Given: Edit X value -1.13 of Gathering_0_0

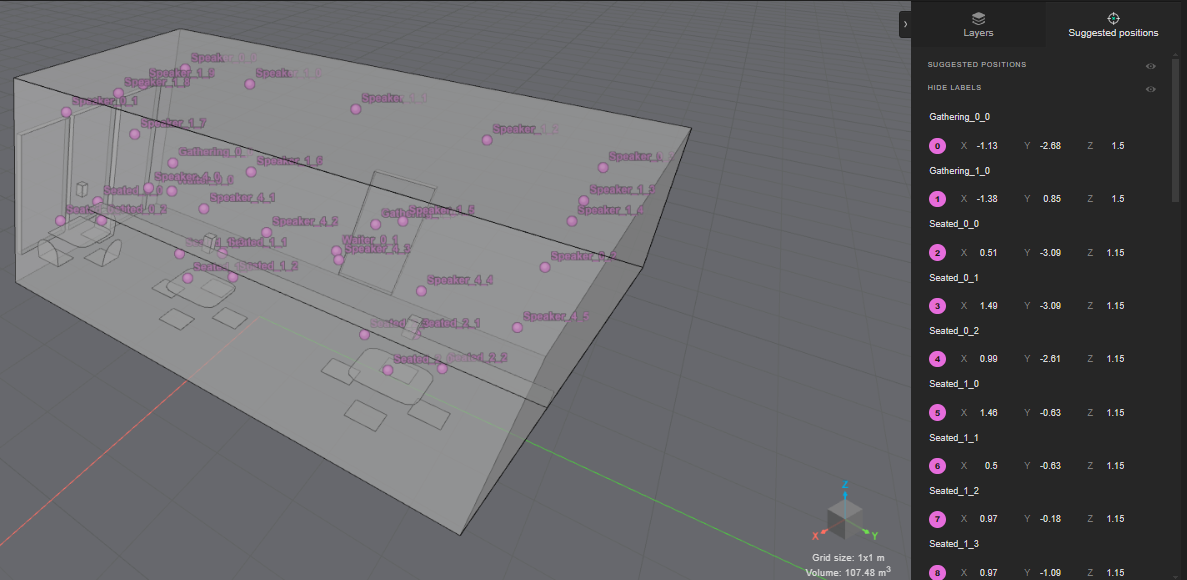Looking at the screenshot, I should coord(986,146).
